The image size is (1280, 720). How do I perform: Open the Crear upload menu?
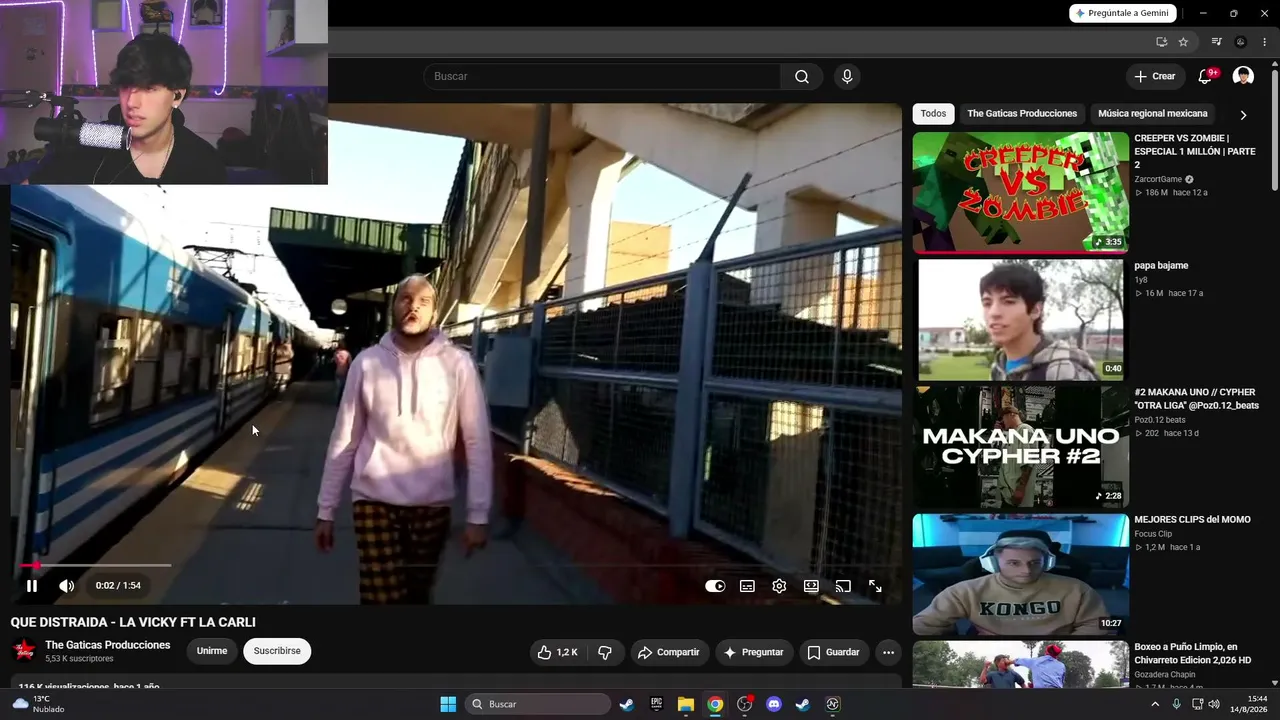pyautogui.click(x=1155, y=76)
